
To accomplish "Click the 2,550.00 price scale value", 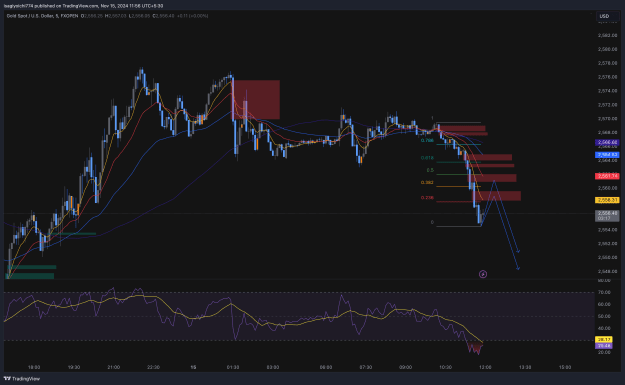I will point(607,257).
